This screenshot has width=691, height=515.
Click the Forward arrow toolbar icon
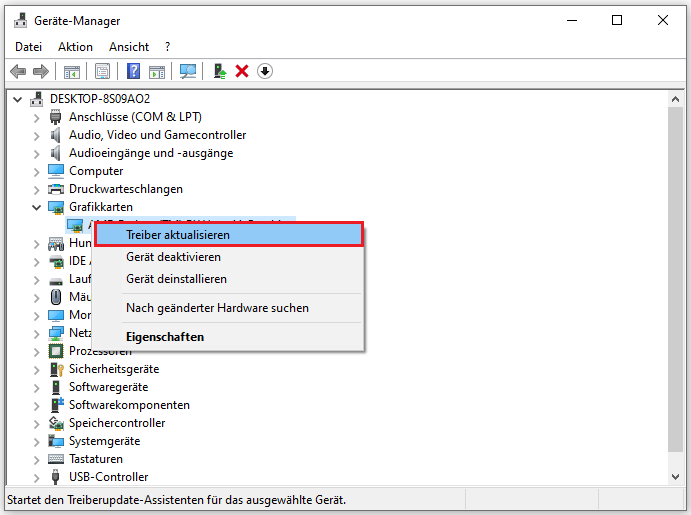point(41,71)
